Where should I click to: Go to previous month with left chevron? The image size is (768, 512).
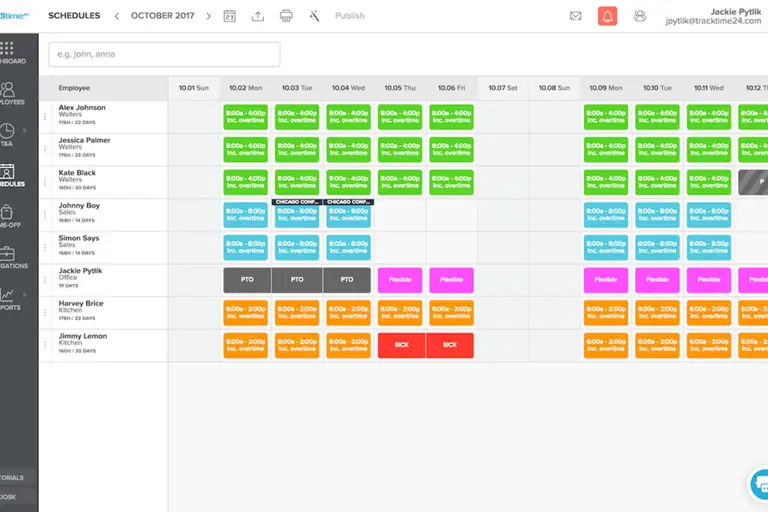pos(116,16)
